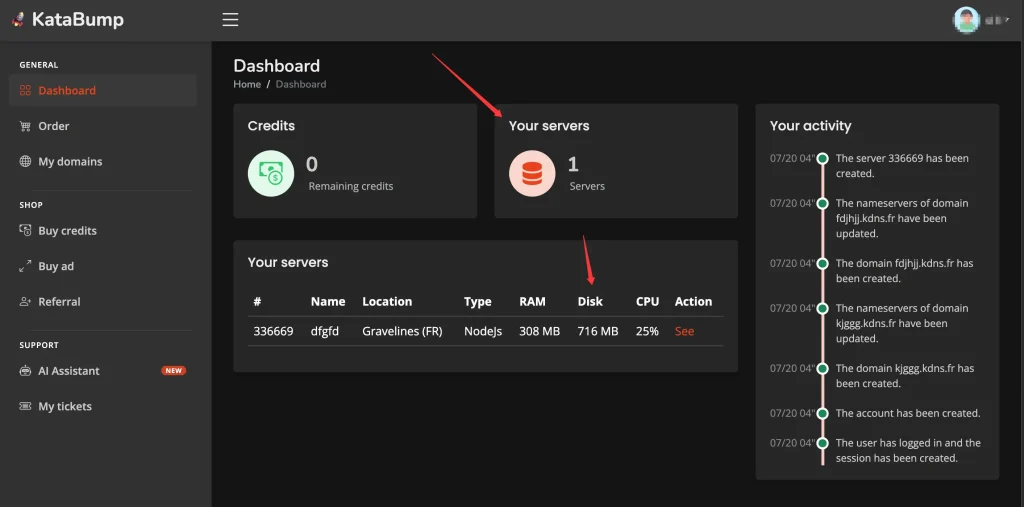
Task: Click the Buy ad expand-arrows icon
Action: click(x=25, y=266)
